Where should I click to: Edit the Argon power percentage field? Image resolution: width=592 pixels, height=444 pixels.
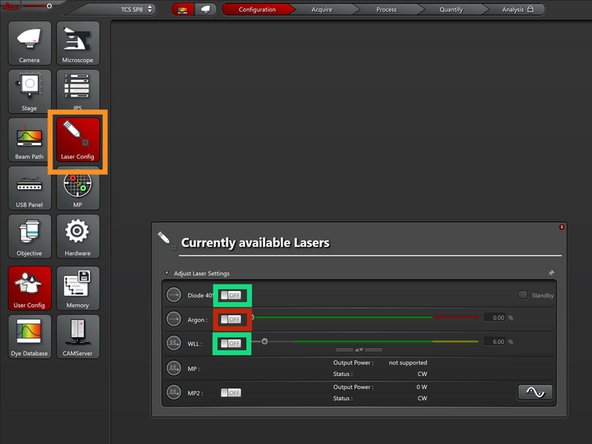coord(495,318)
